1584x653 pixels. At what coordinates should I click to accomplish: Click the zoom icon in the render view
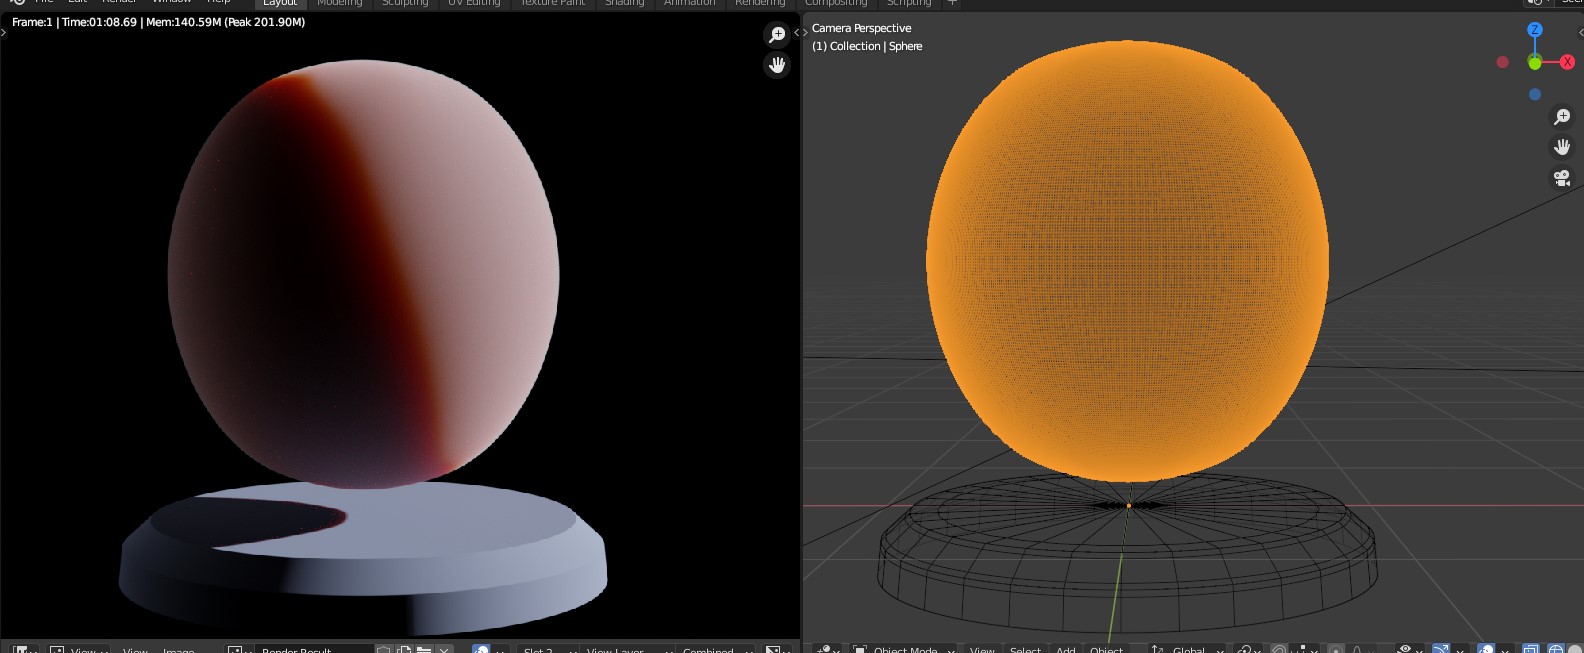point(777,35)
